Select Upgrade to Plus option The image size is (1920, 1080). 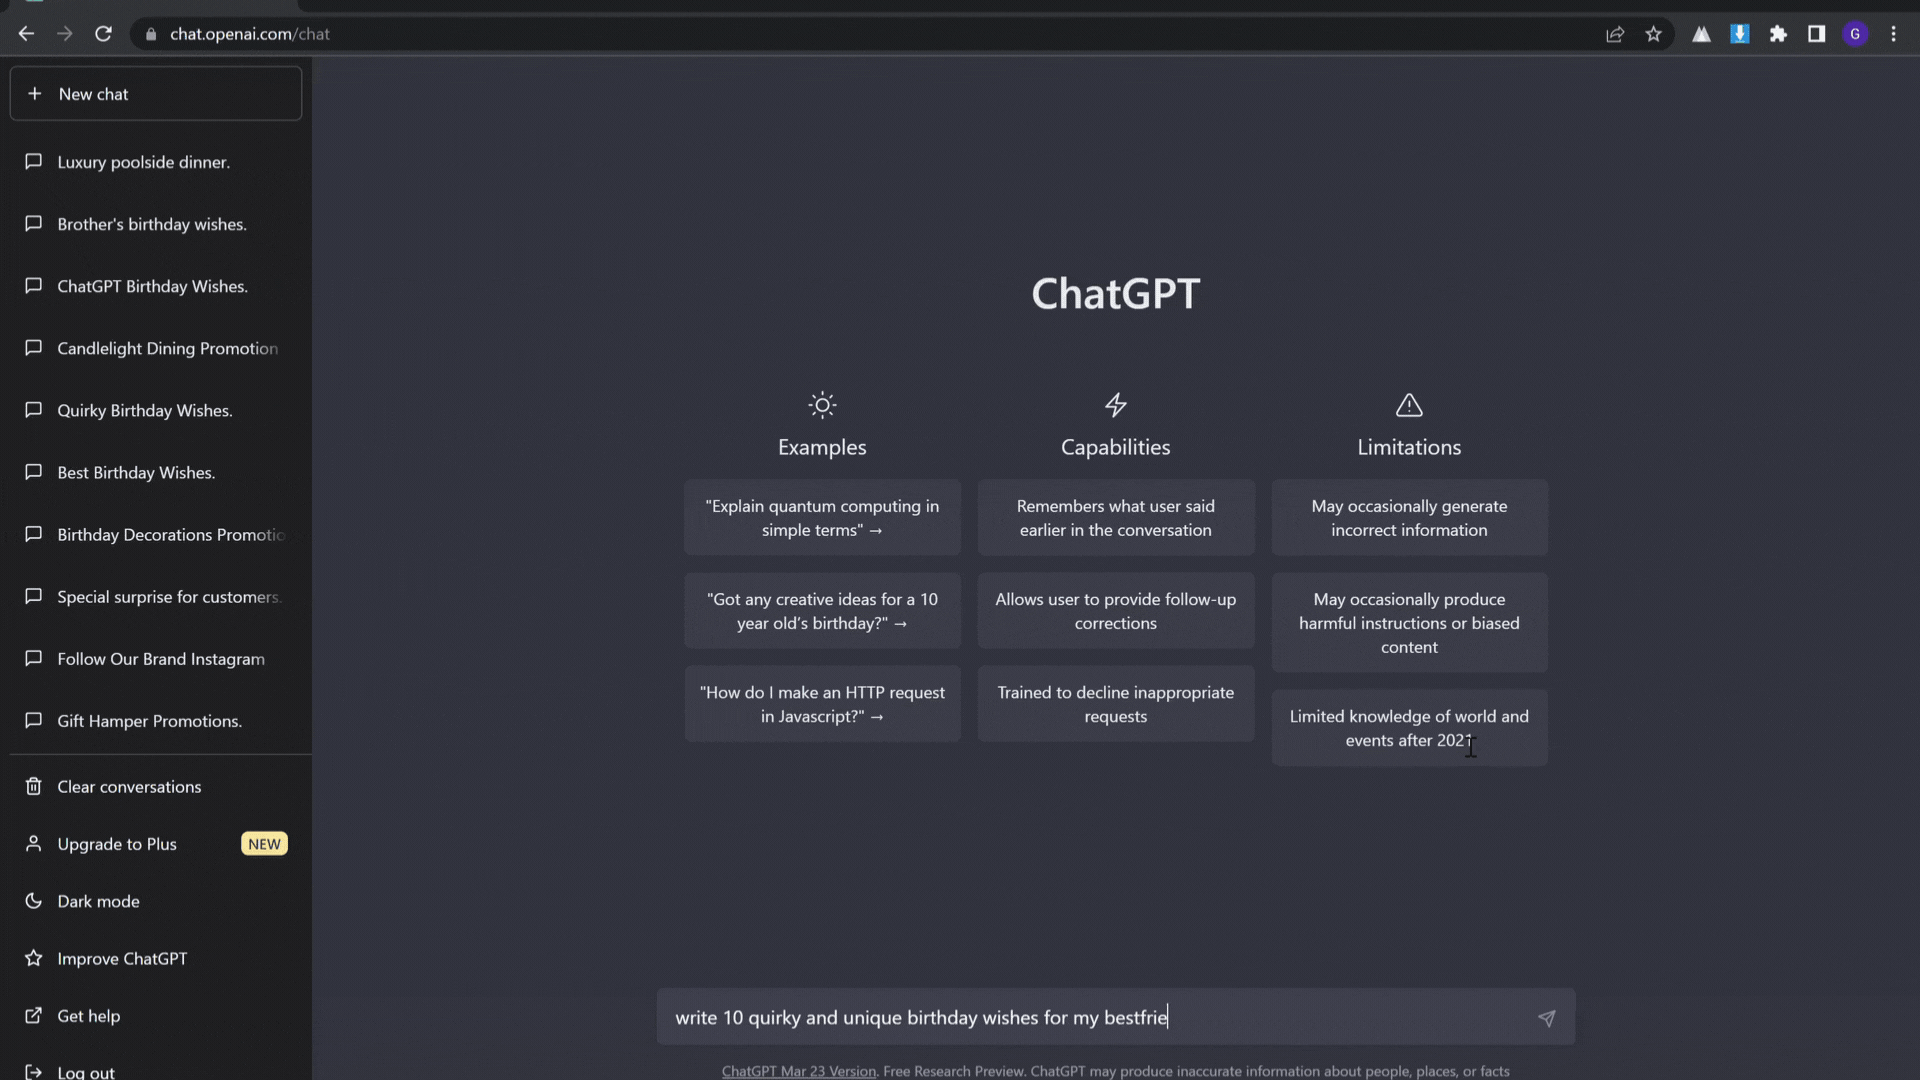117,844
